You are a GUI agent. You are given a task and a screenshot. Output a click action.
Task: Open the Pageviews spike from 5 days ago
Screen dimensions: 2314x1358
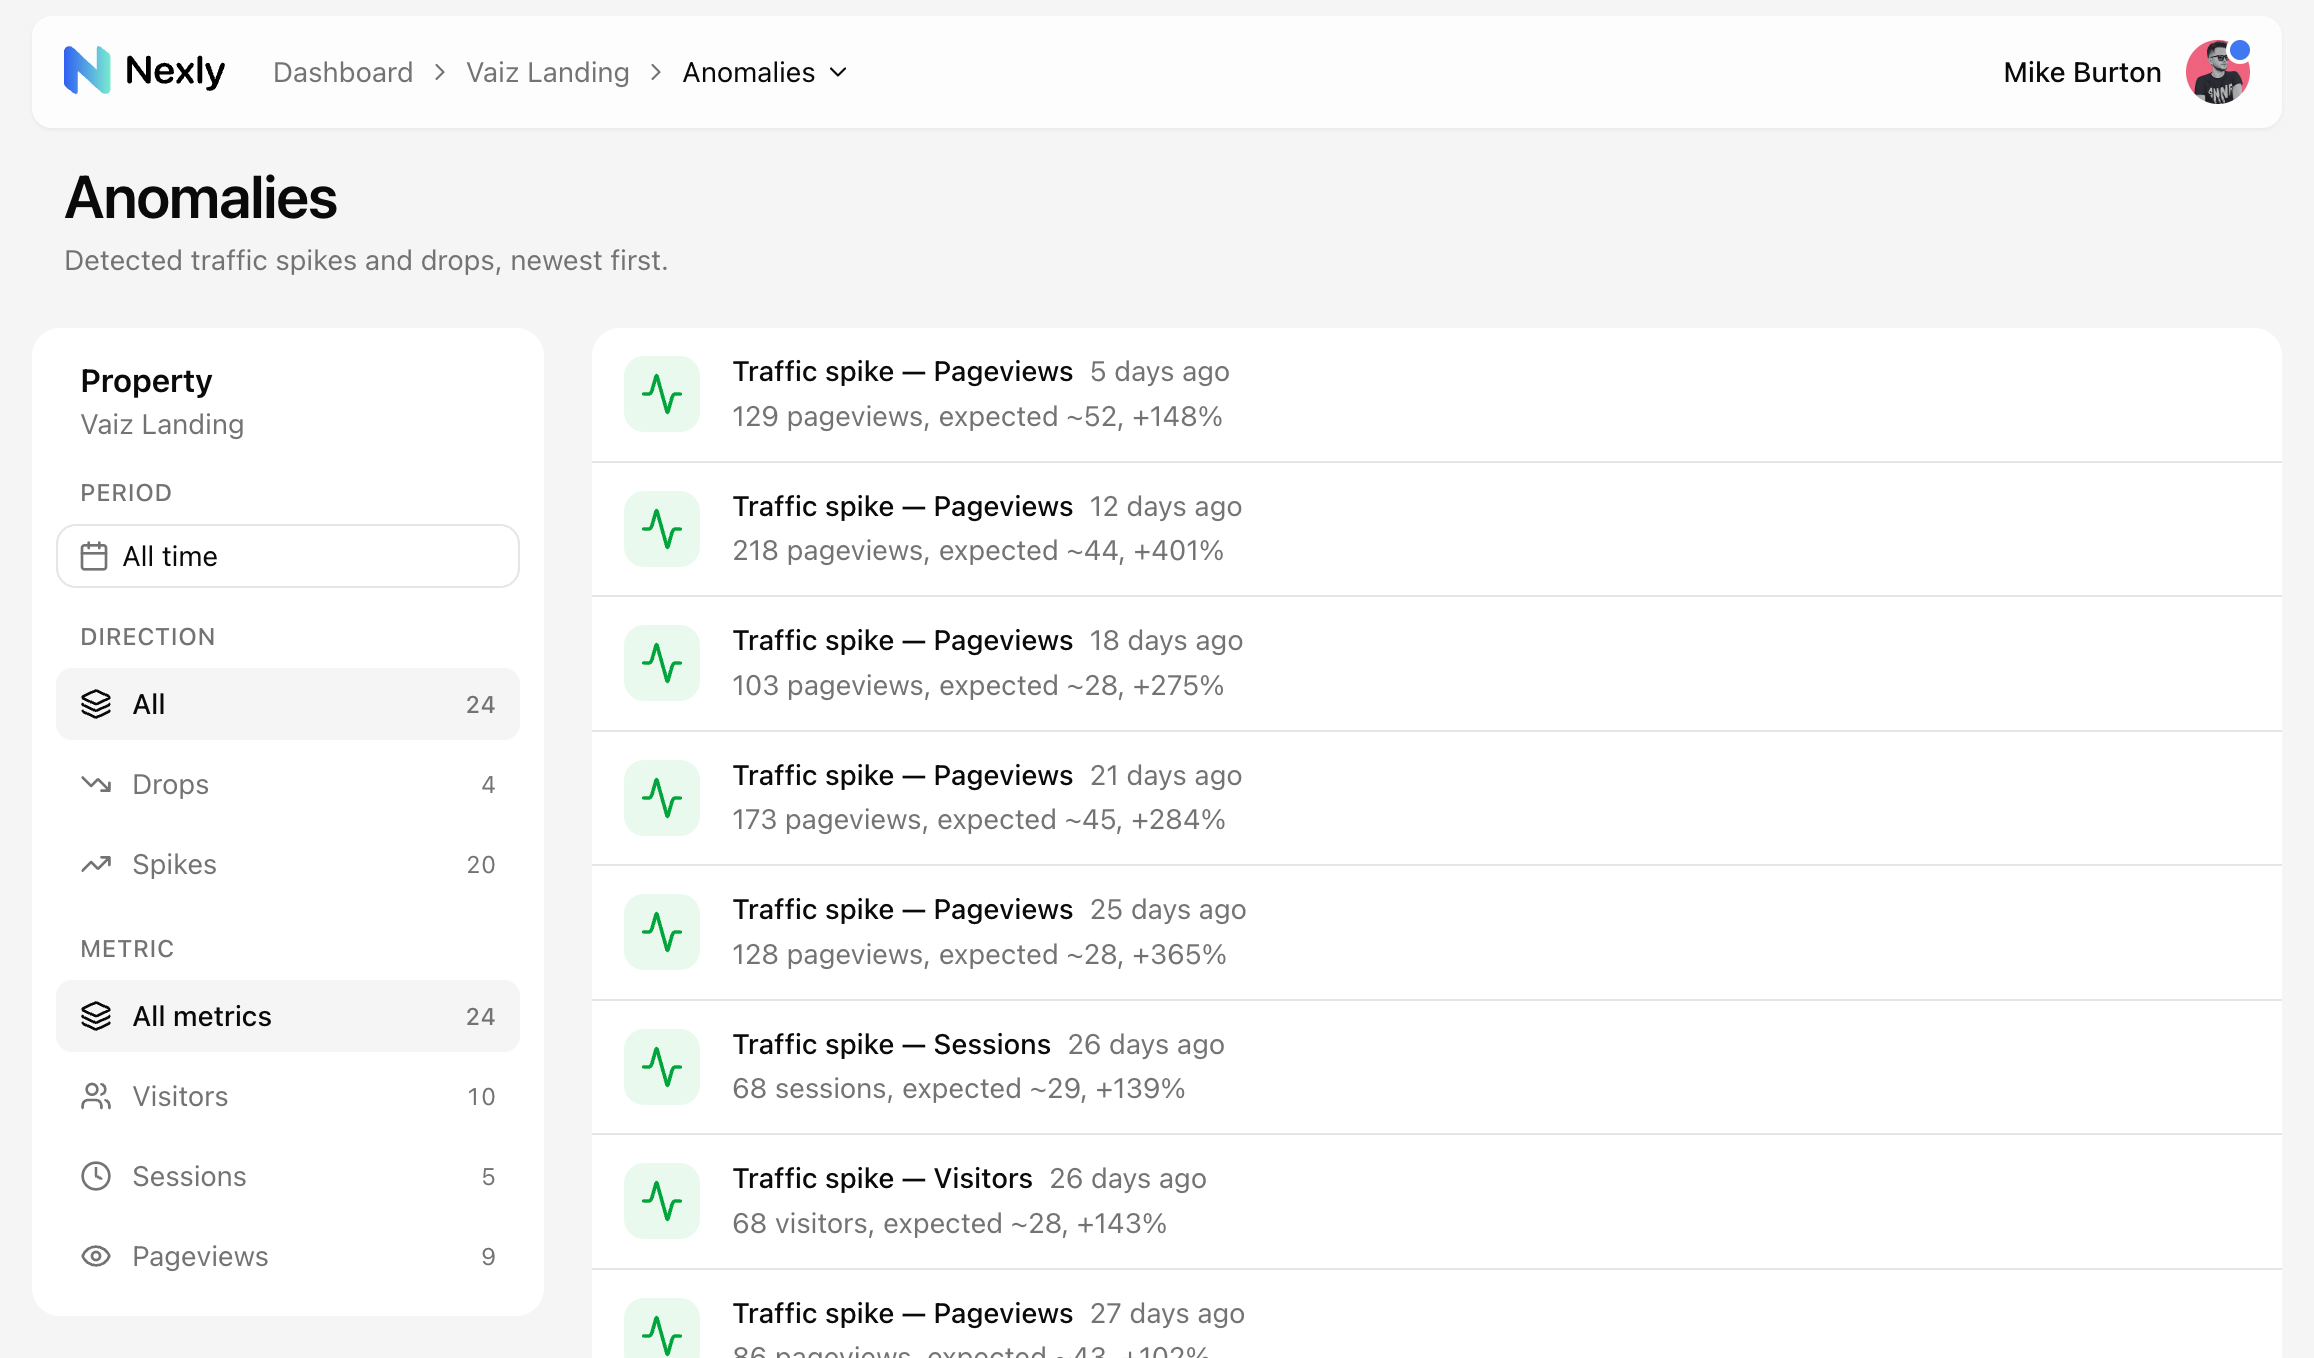[1436, 394]
